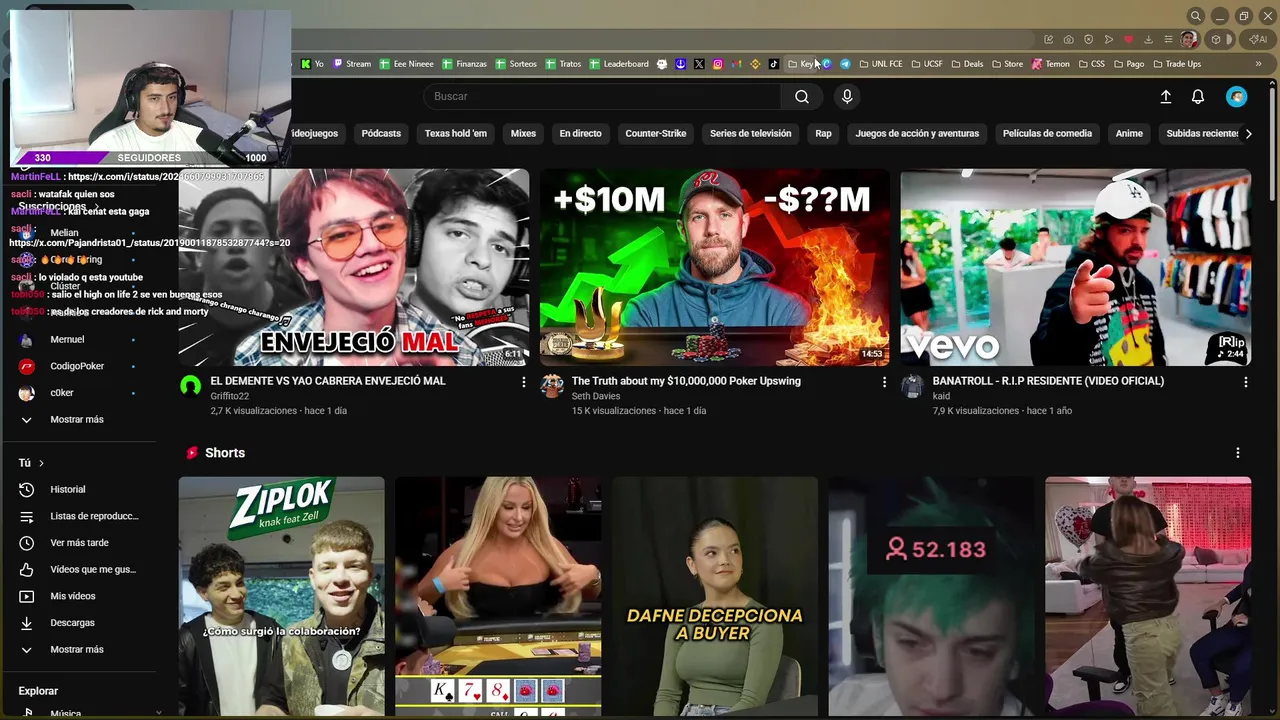Open Vídeos que me gustan in the sidebar
Screen dimensions: 1280x720
[80, 569]
